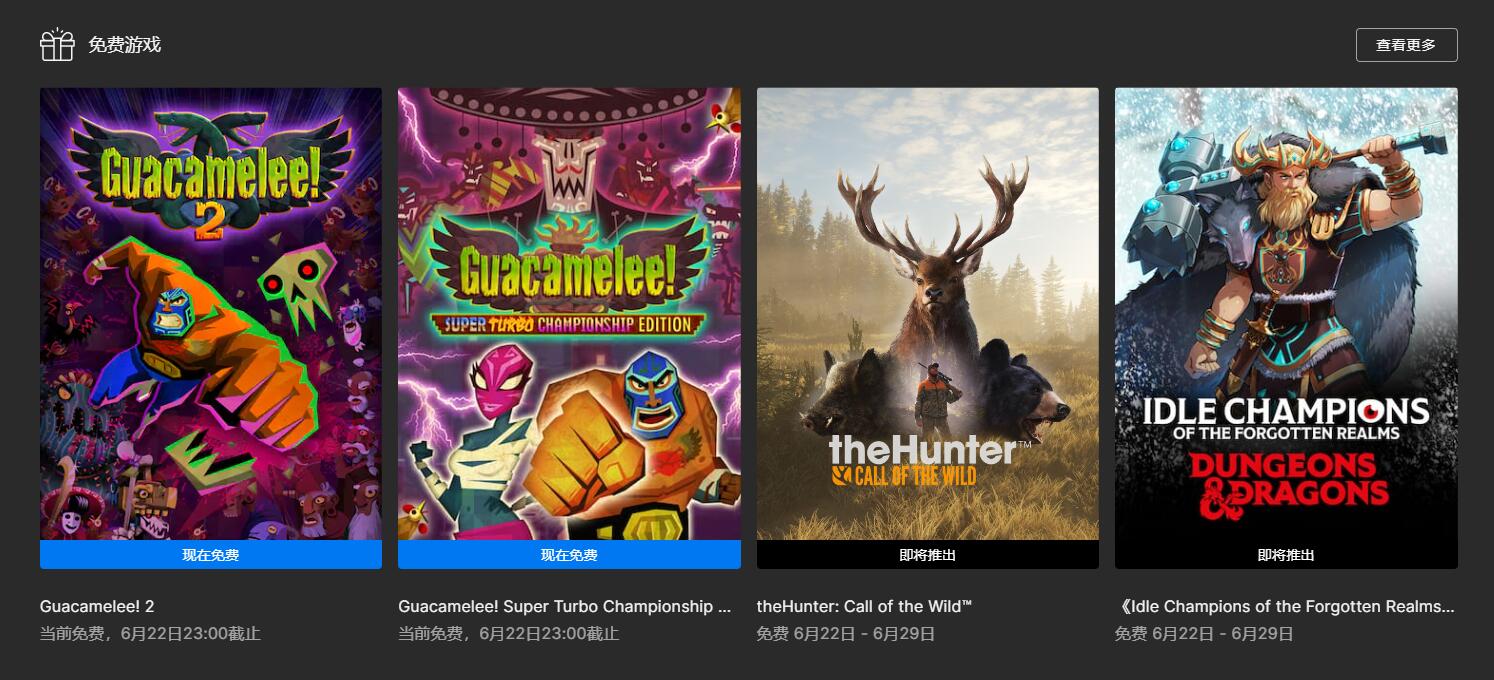The width and height of the screenshot is (1494, 680).
Task: Click 现在免费 banner under Guacamelee! 2
Action: (x=211, y=555)
